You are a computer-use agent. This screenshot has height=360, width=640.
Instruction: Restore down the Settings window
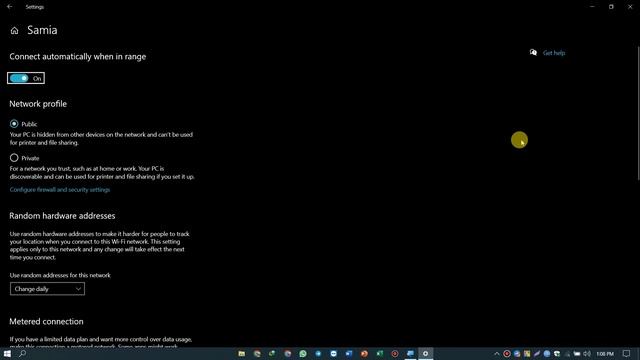(x=611, y=7)
